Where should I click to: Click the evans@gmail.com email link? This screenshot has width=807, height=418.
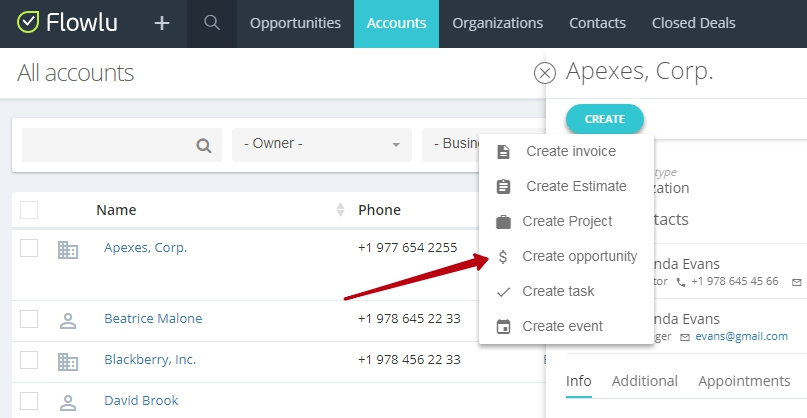click(x=742, y=336)
